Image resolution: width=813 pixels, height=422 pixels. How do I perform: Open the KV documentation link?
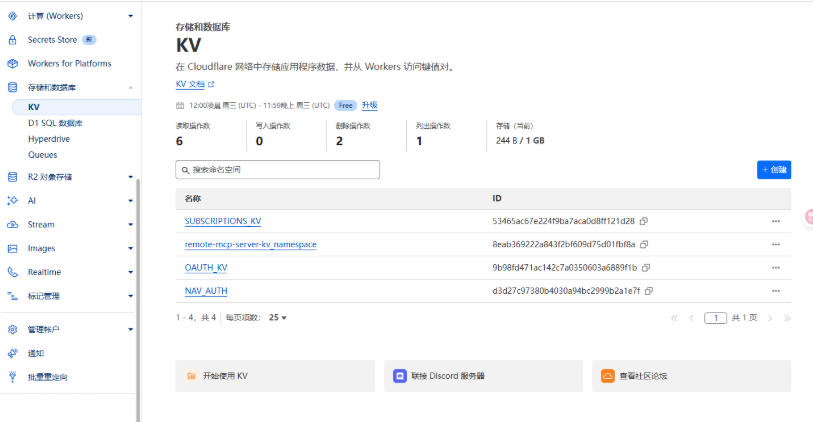click(190, 84)
